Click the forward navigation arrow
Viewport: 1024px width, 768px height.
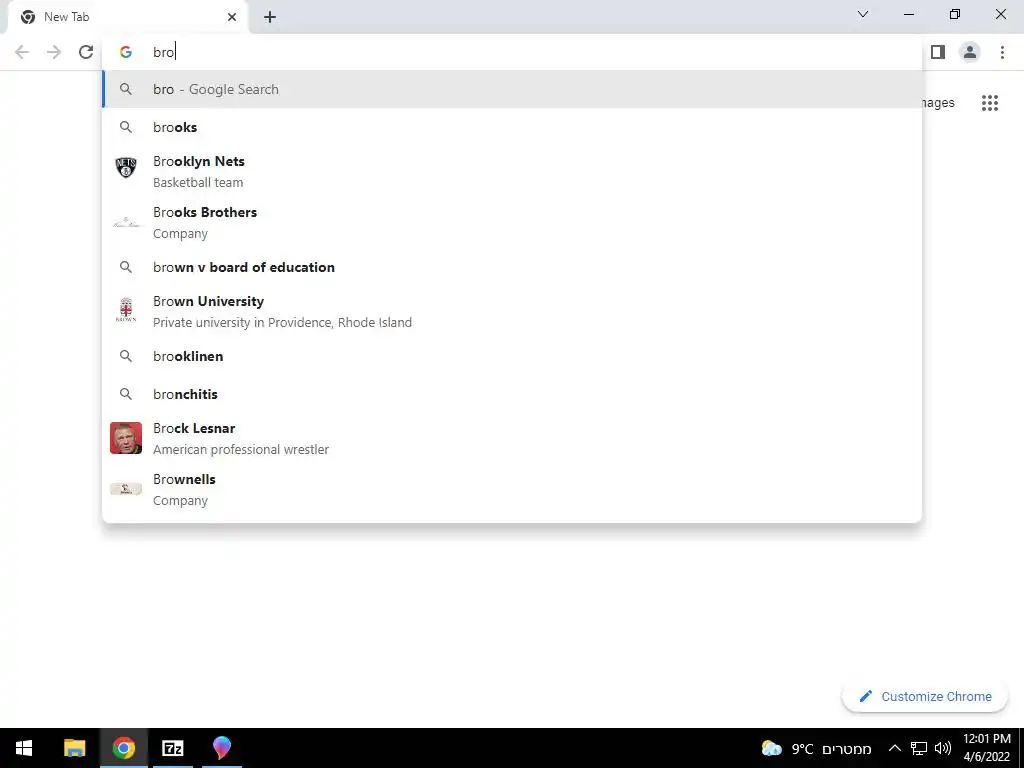coord(54,52)
